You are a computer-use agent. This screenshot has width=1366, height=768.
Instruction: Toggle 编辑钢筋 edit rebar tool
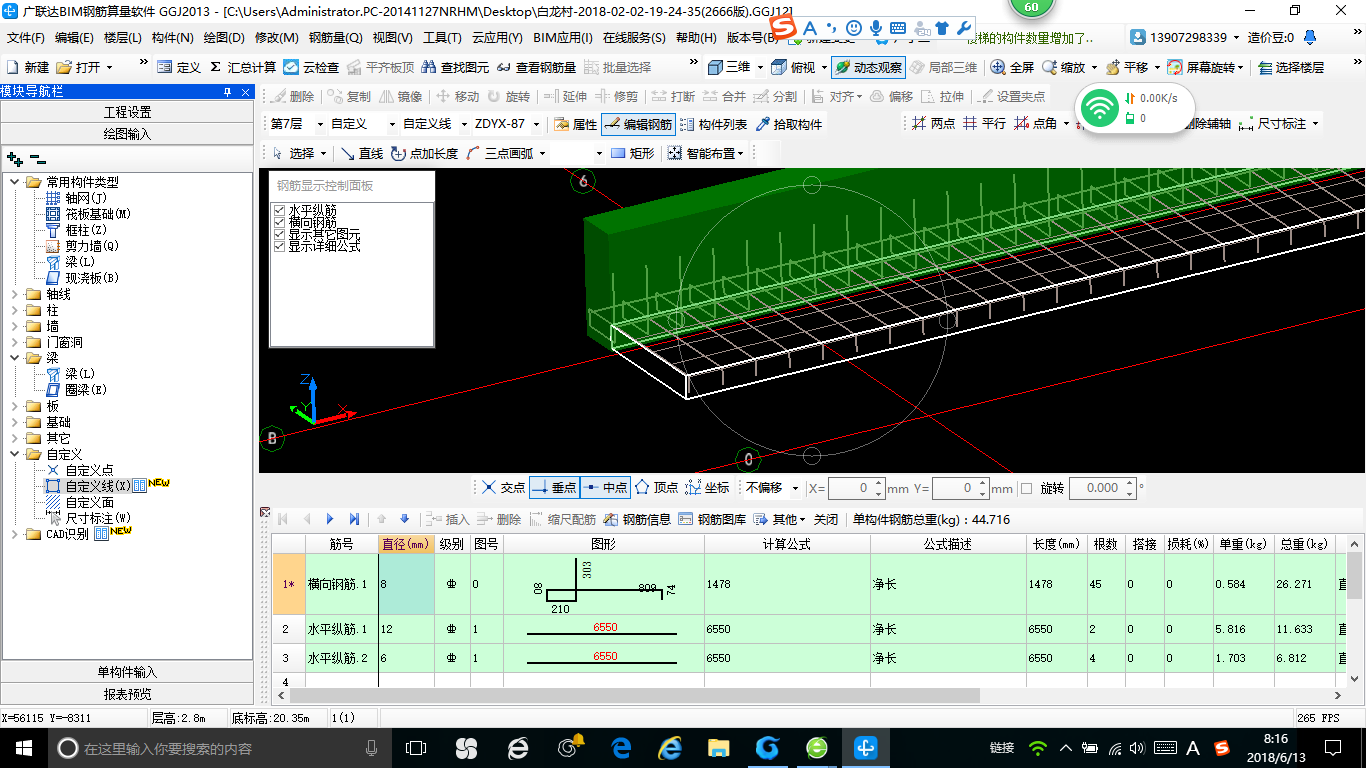[638, 124]
